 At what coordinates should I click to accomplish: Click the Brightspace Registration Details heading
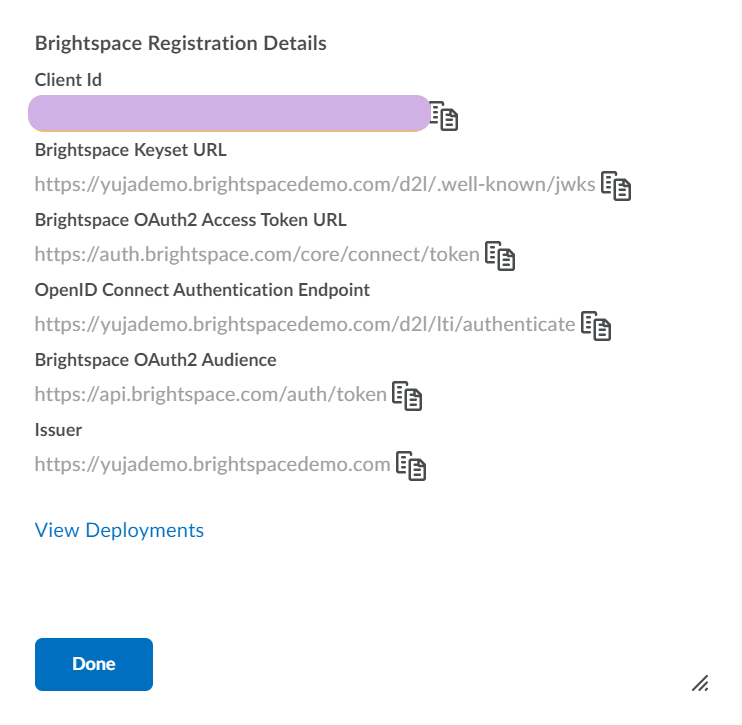pyautogui.click(x=180, y=43)
